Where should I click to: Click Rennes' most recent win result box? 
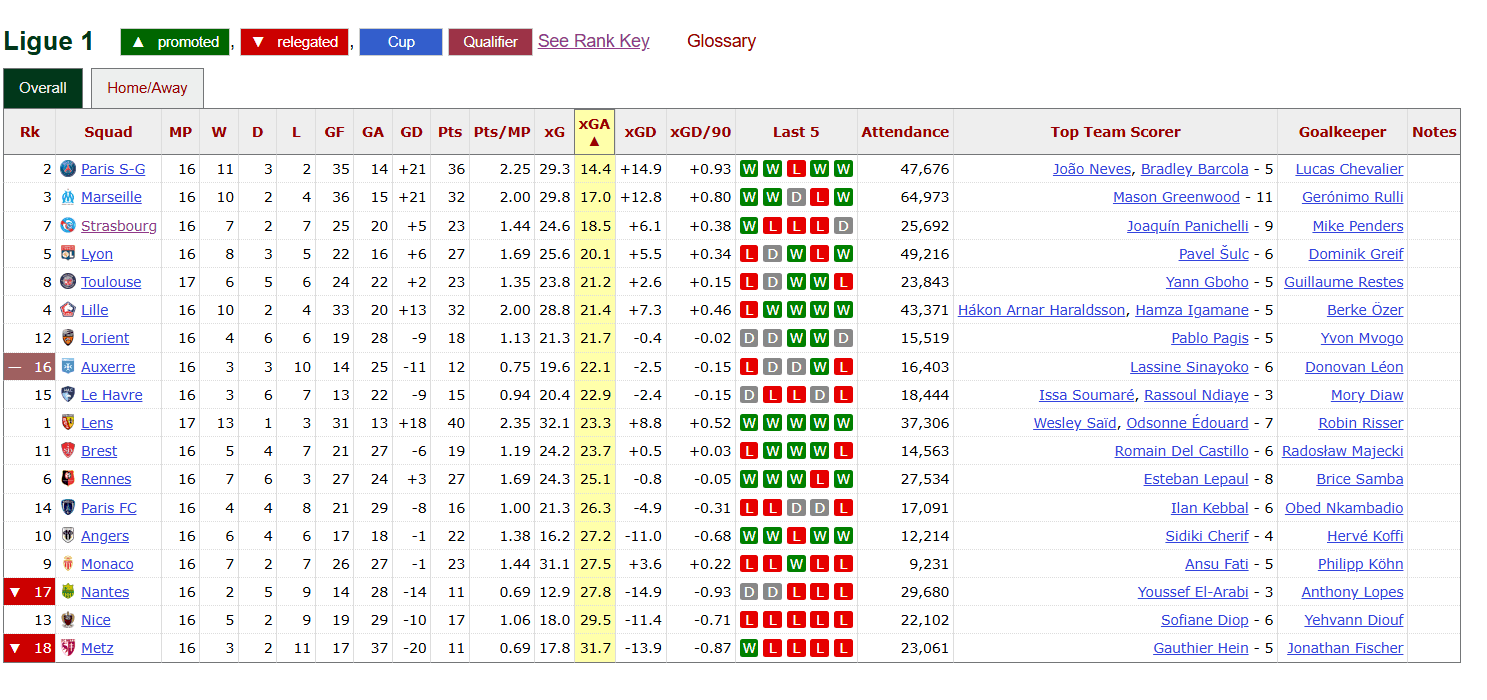point(843,479)
